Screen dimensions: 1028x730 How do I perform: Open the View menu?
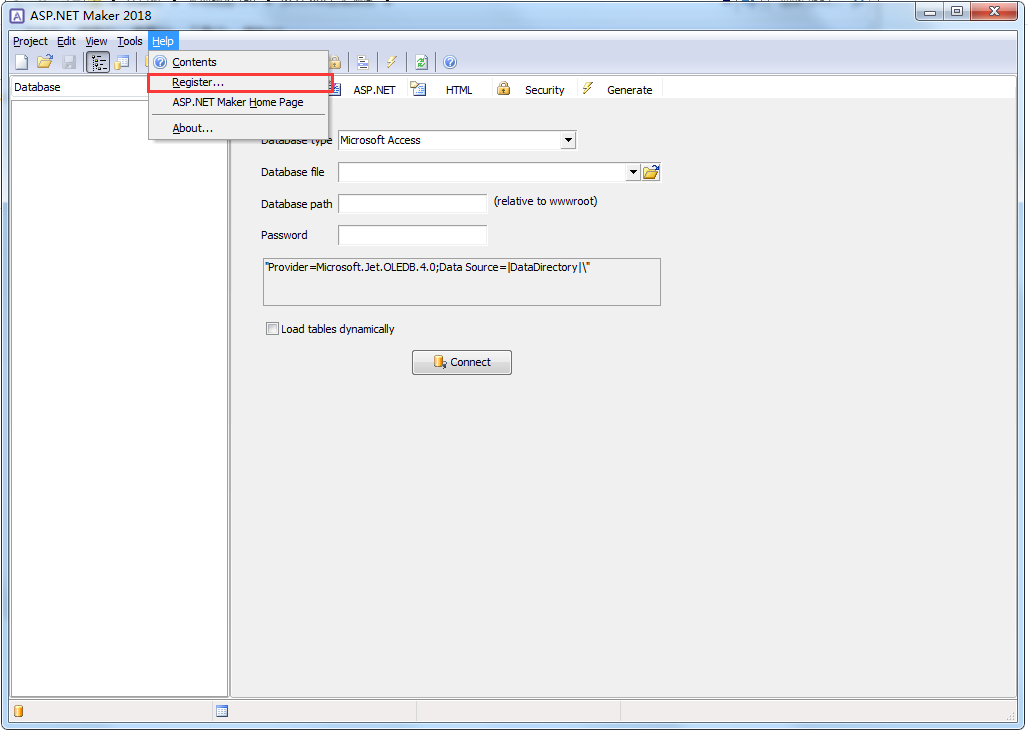96,41
